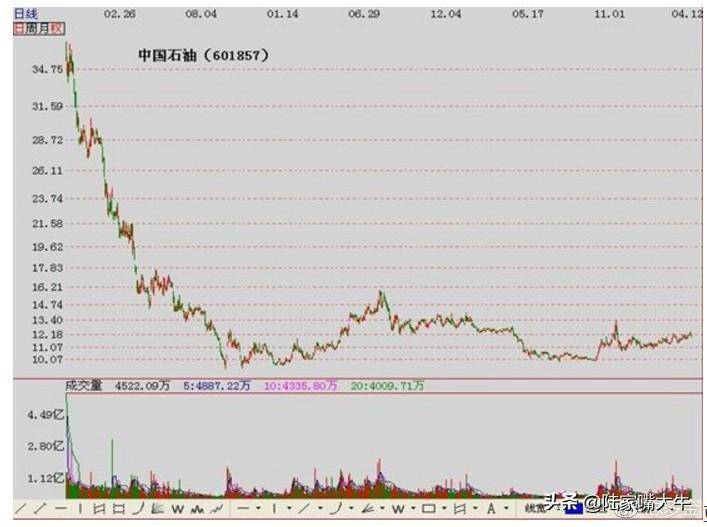Open dropdown beside A text tool
This screenshot has height=527, width=707.
tap(506, 508)
